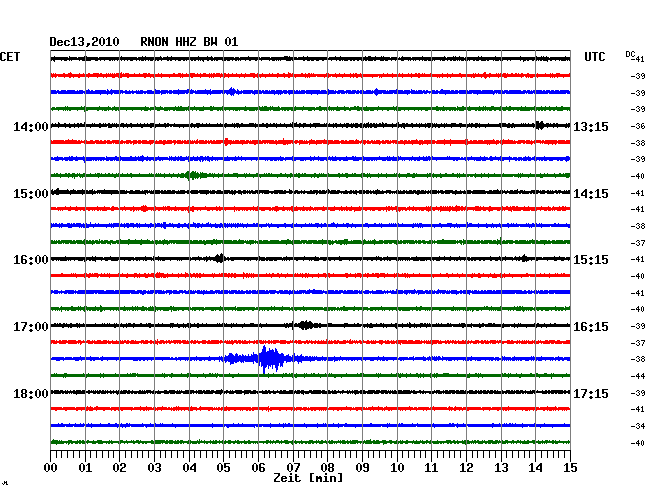The image size is (650, 494).
Task: Select the CET timezone label
Action: pyautogui.click(x=10, y=57)
